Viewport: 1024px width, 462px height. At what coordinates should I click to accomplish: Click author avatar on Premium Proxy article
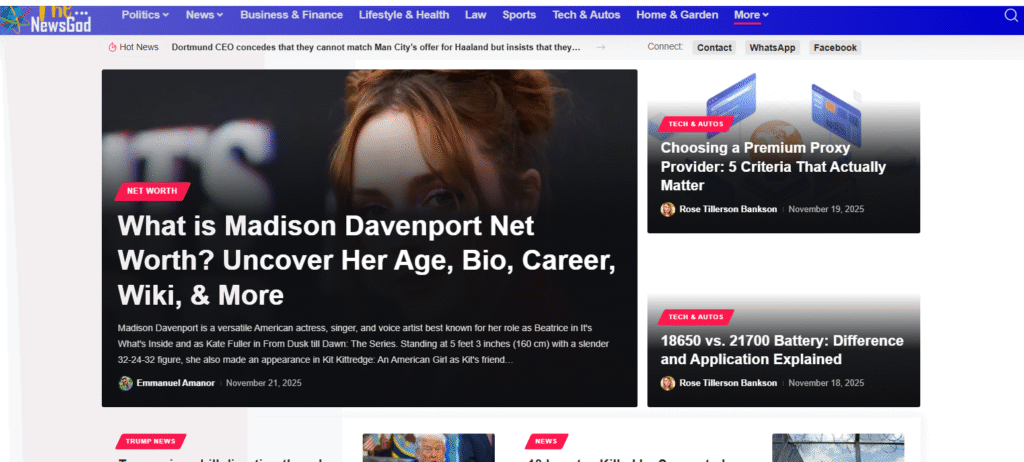click(667, 209)
